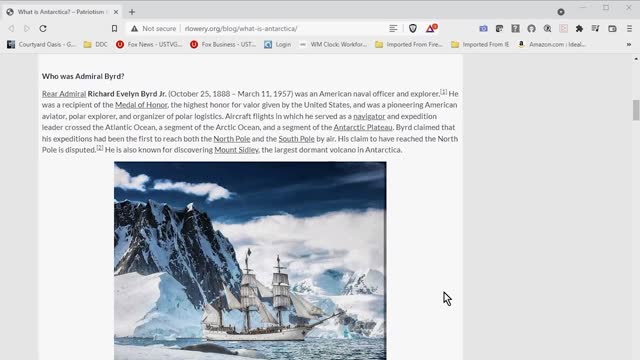Open the pink square extension icon
Screen dimensions: 640x360
(x=563, y=29)
